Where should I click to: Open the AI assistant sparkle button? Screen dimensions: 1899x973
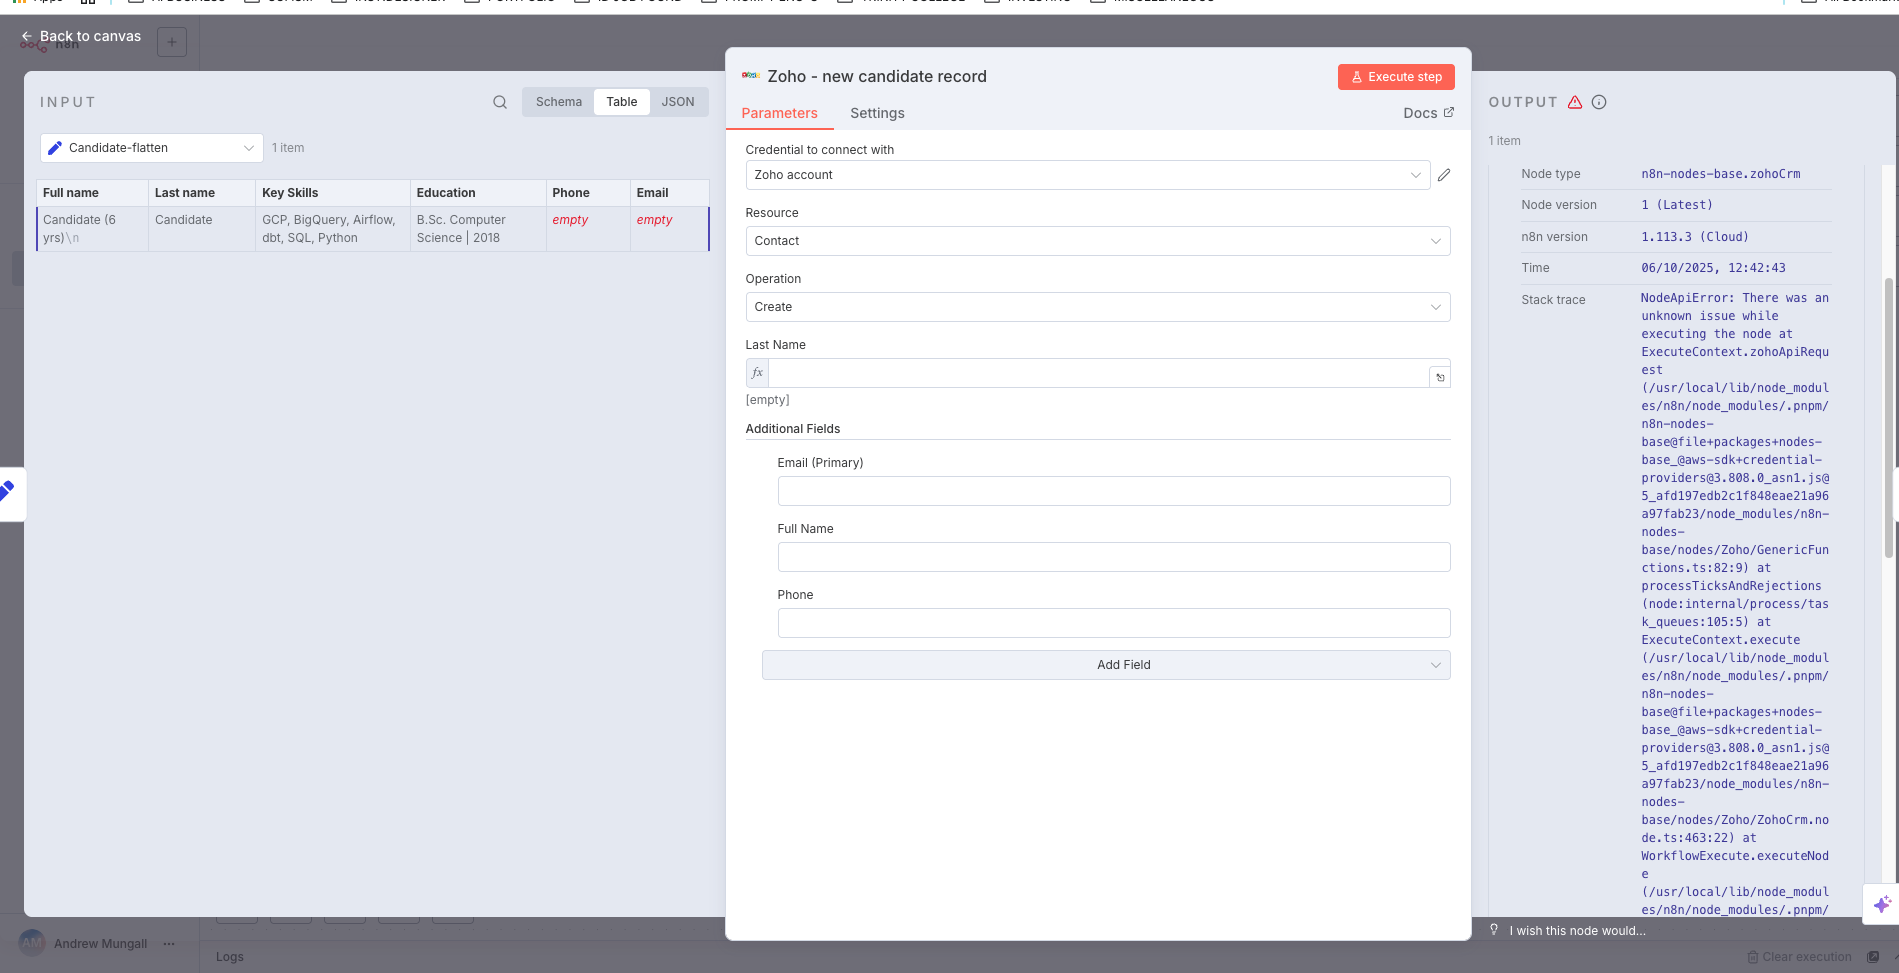tap(1881, 904)
